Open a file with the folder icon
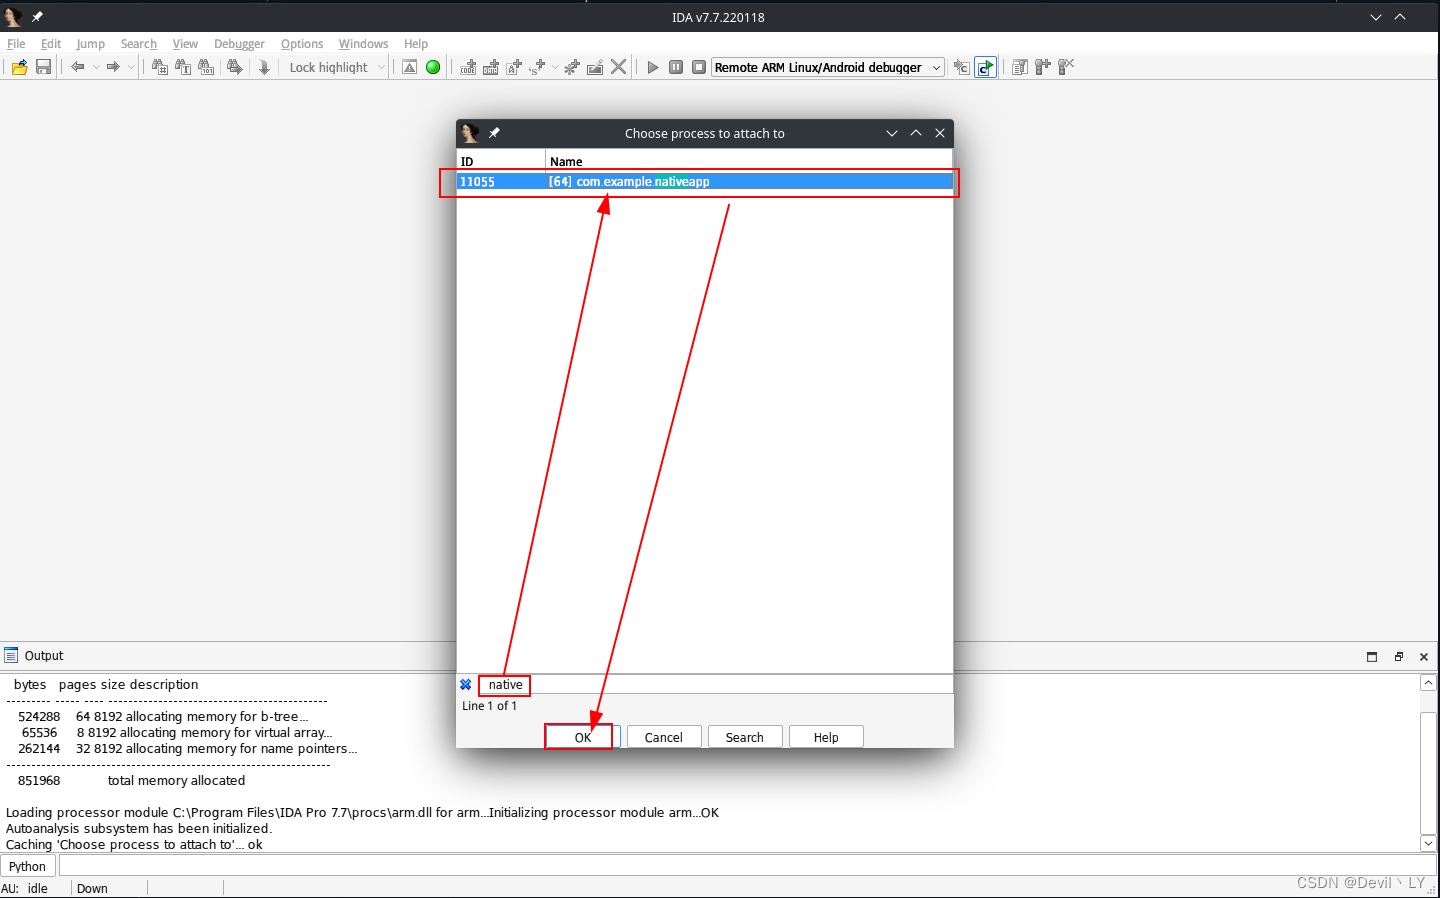 tap(19, 67)
